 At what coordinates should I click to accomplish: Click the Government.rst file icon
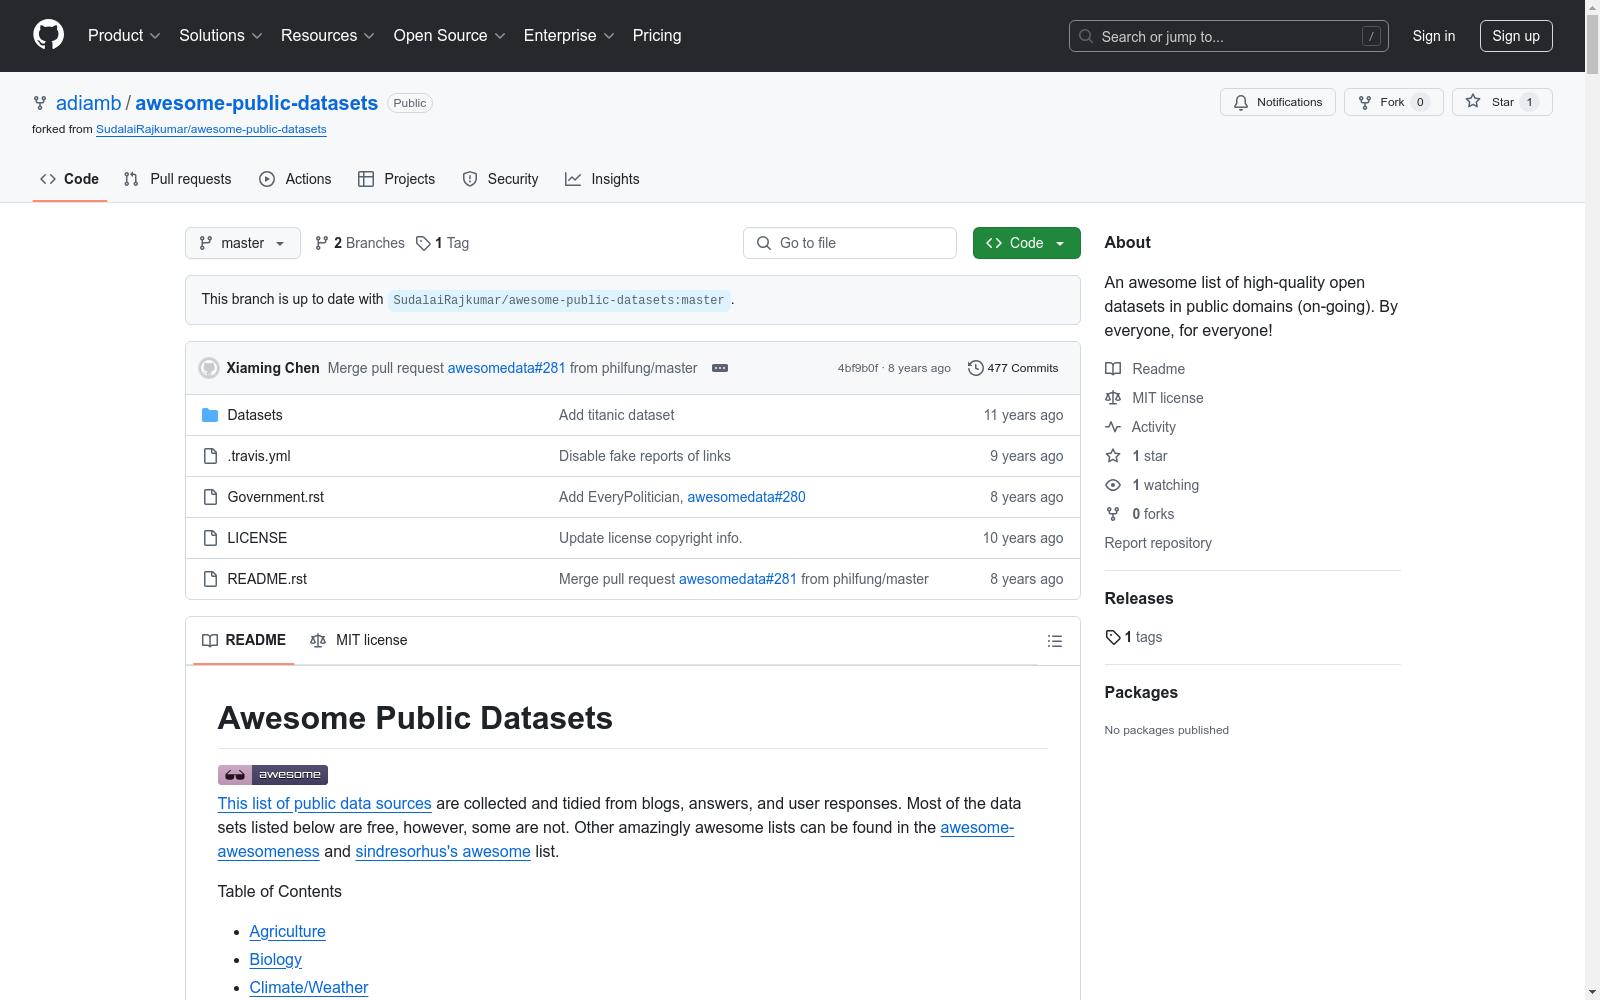pos(210,497)
